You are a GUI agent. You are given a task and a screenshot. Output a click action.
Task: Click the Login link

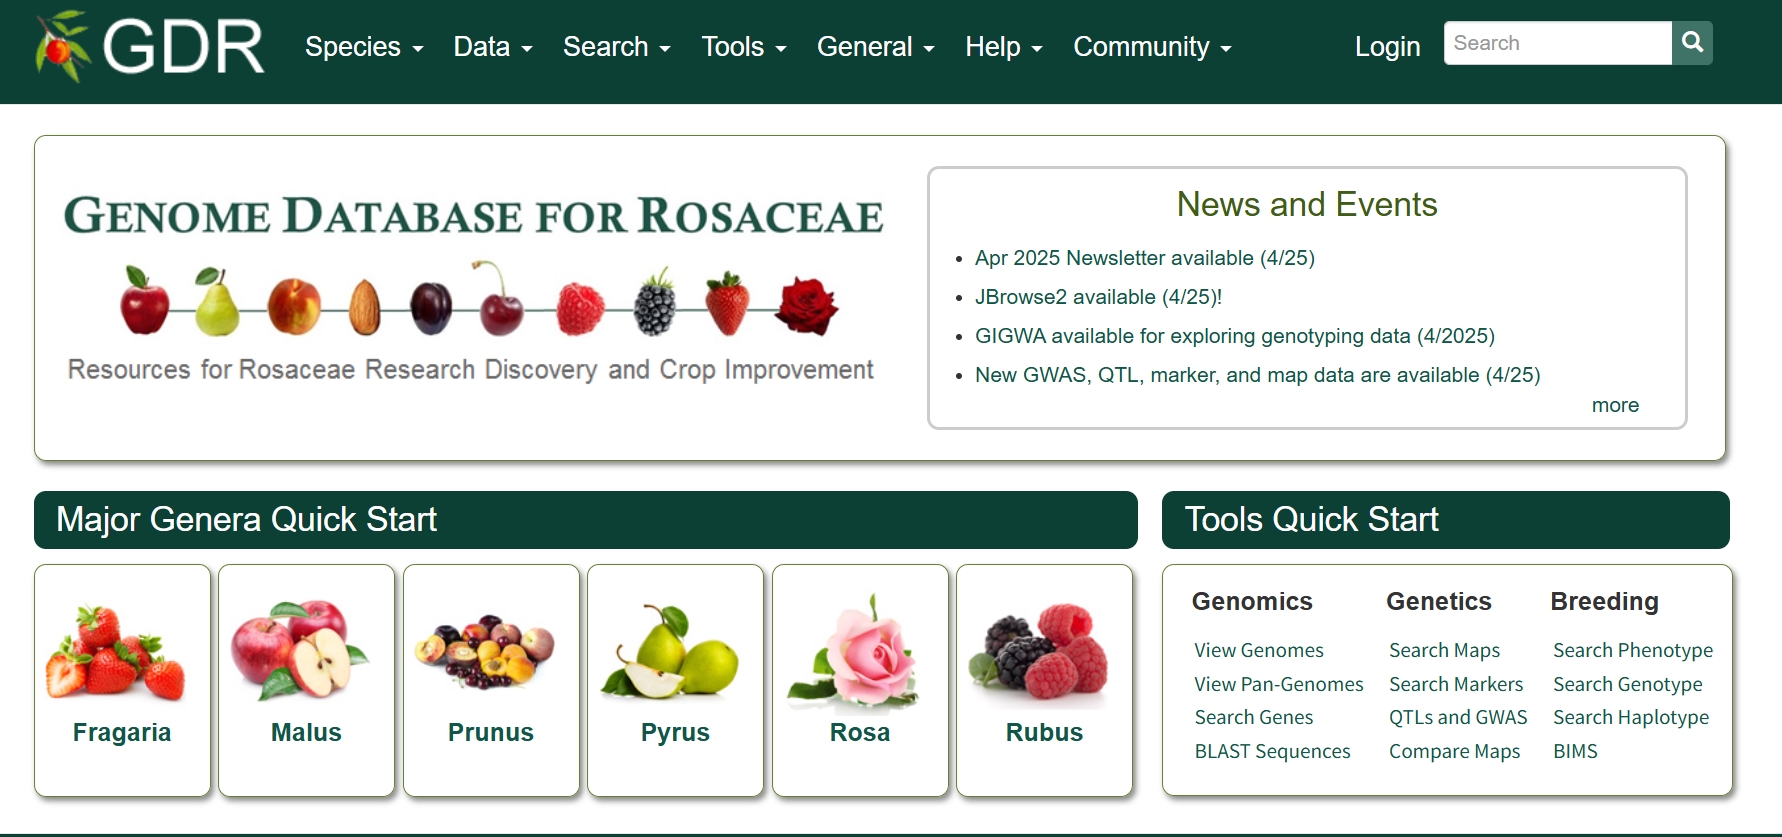coord(1387,47)
